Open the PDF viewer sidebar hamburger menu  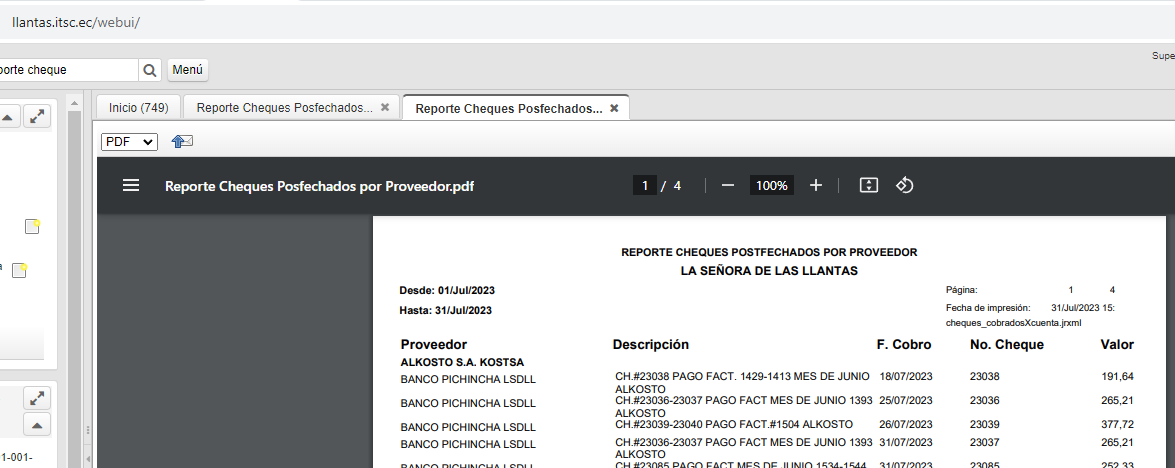(131, 186)
